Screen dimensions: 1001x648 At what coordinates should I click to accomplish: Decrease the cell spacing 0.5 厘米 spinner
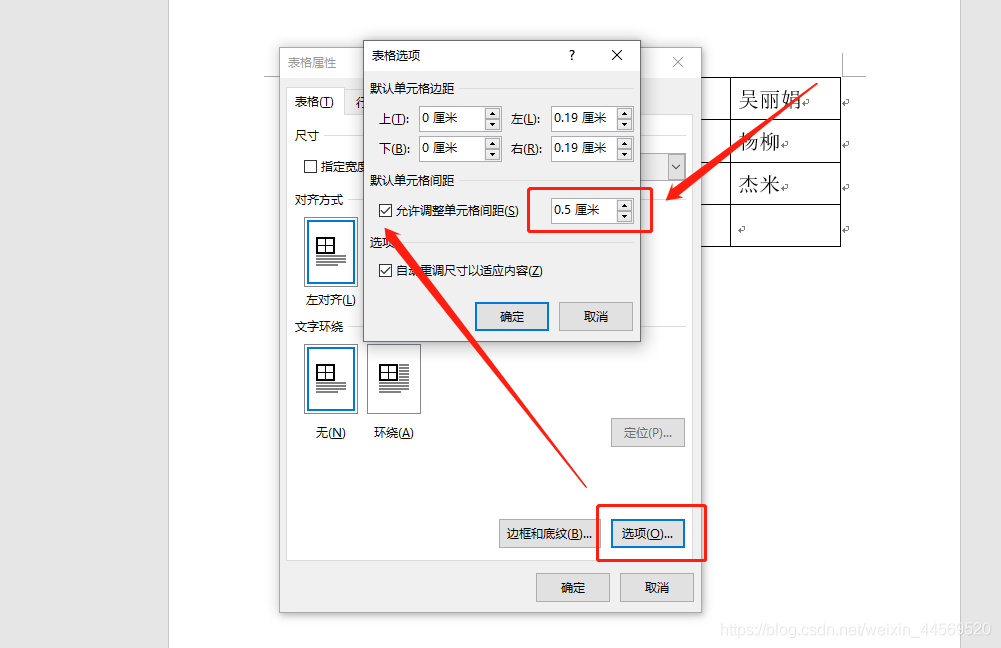click(624, 216)
